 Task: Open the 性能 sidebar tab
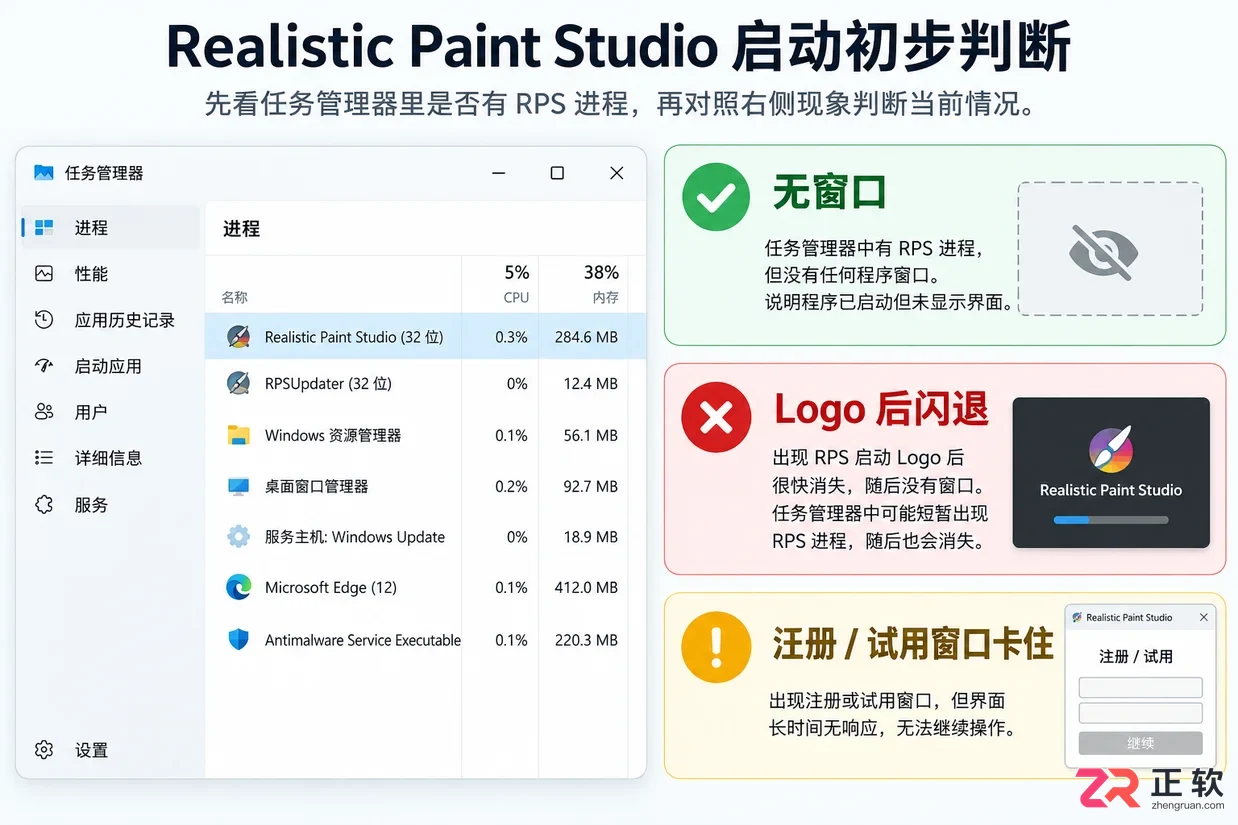(x=111, y=274)
